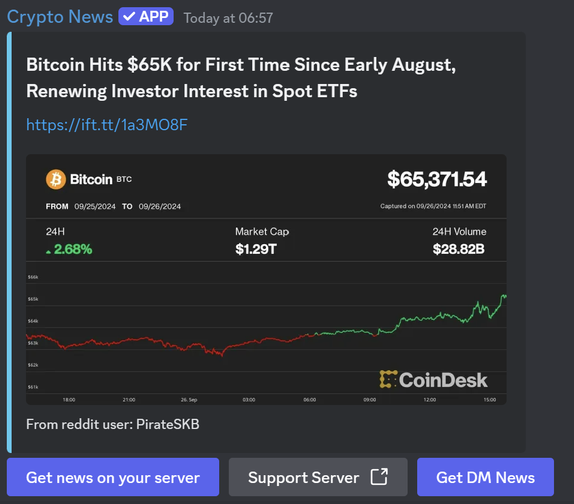
Task: Click the verified APP badge
Action: [146, 16]
